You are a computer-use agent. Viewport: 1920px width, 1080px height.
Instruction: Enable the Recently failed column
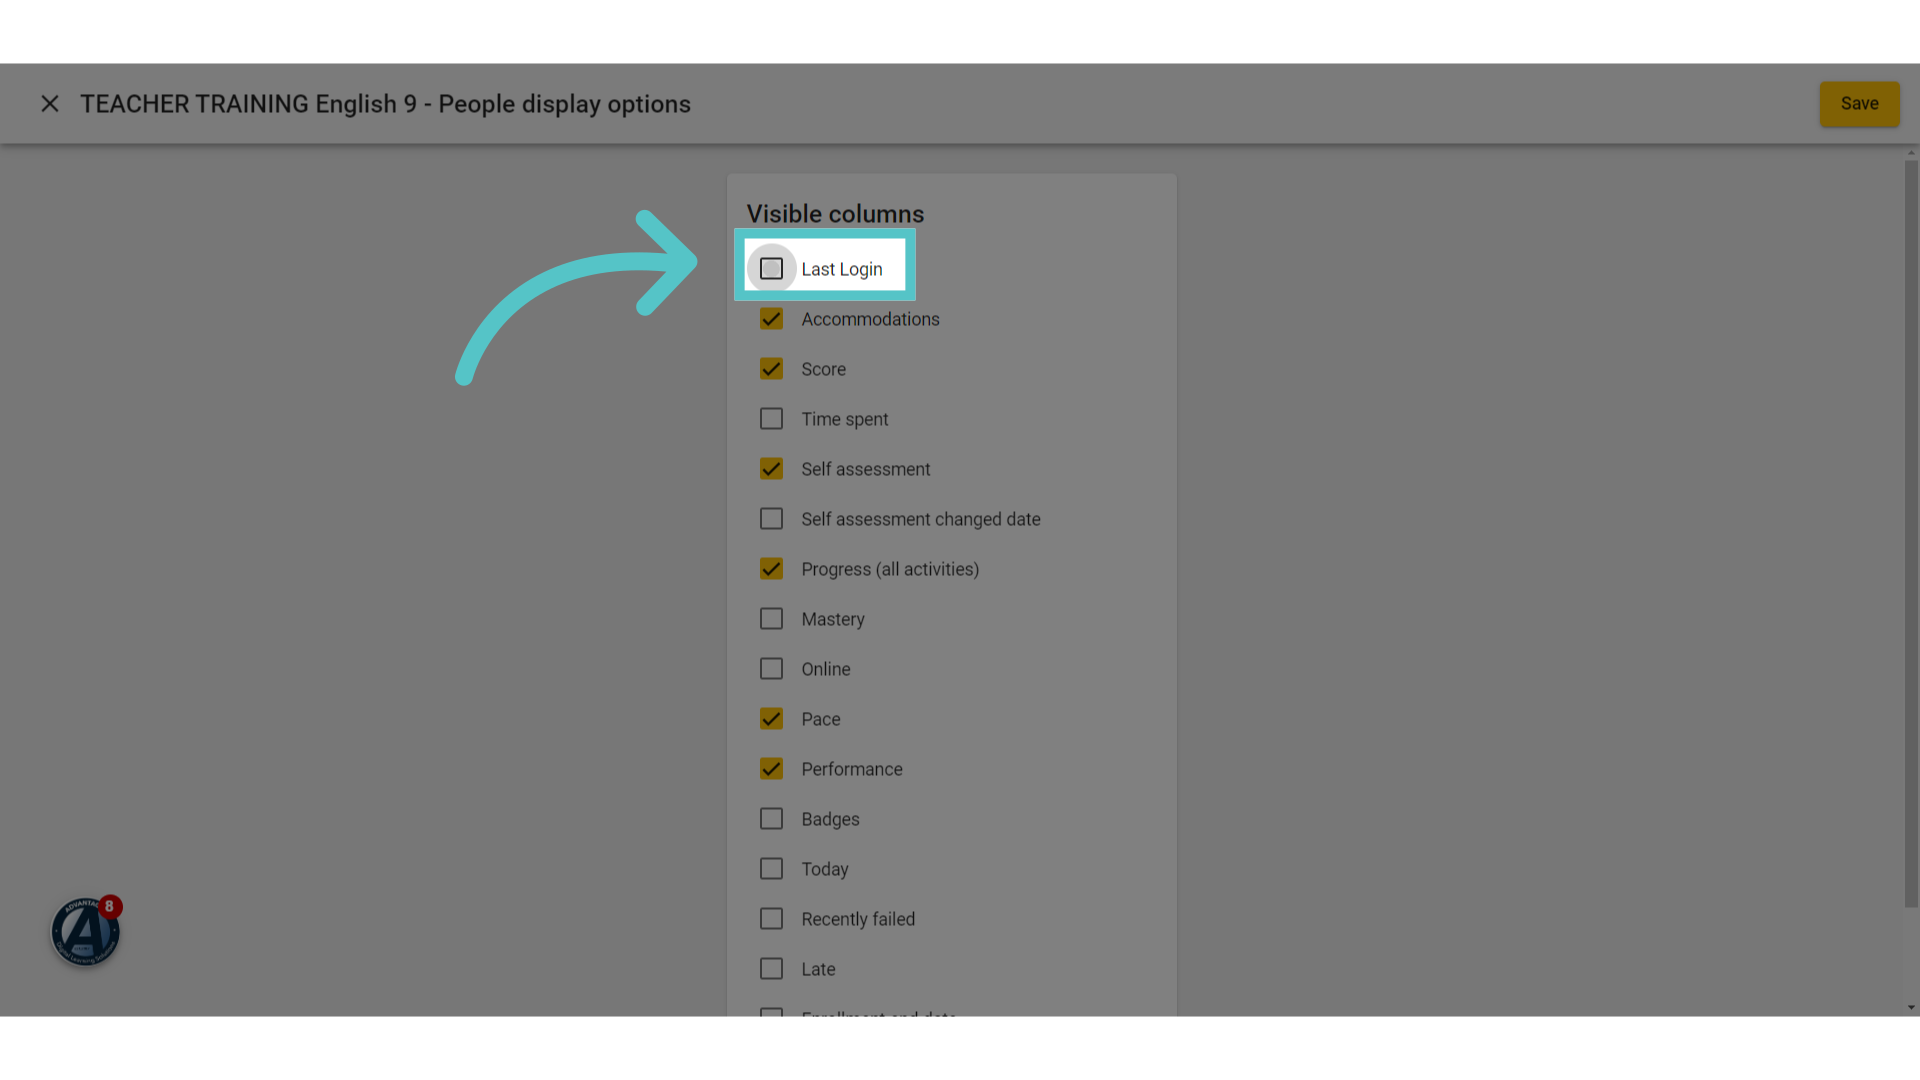pos(771,919)
